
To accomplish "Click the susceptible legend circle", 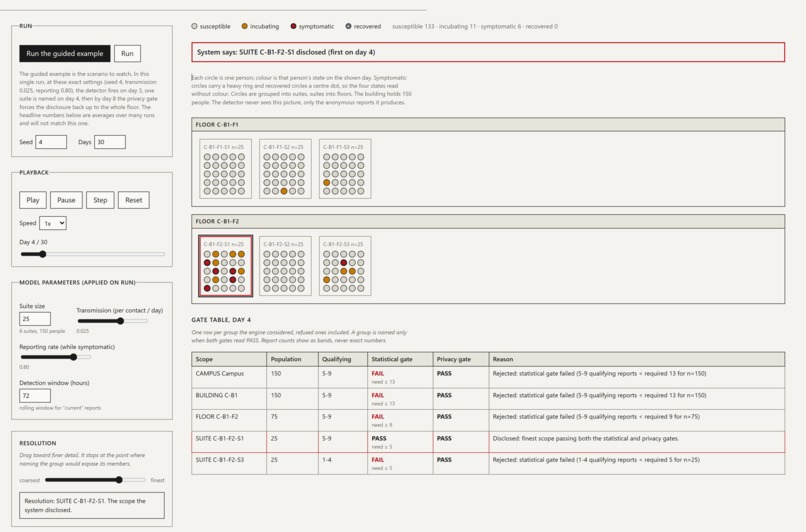I will 194,26.
